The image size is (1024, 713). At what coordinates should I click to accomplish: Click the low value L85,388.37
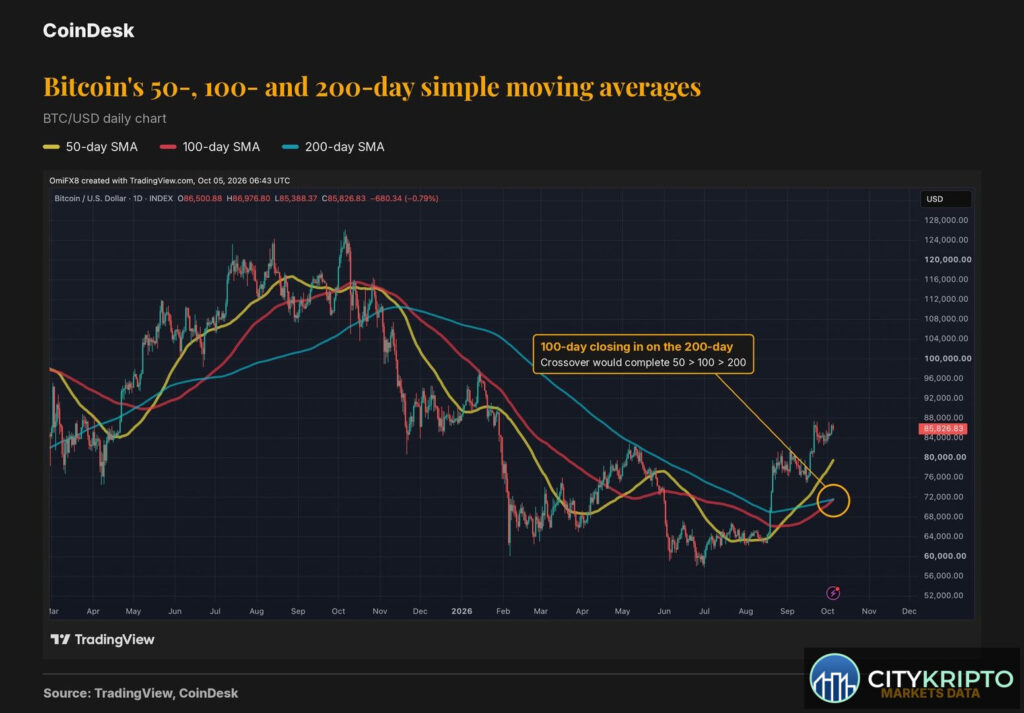(x=296, y=198)
